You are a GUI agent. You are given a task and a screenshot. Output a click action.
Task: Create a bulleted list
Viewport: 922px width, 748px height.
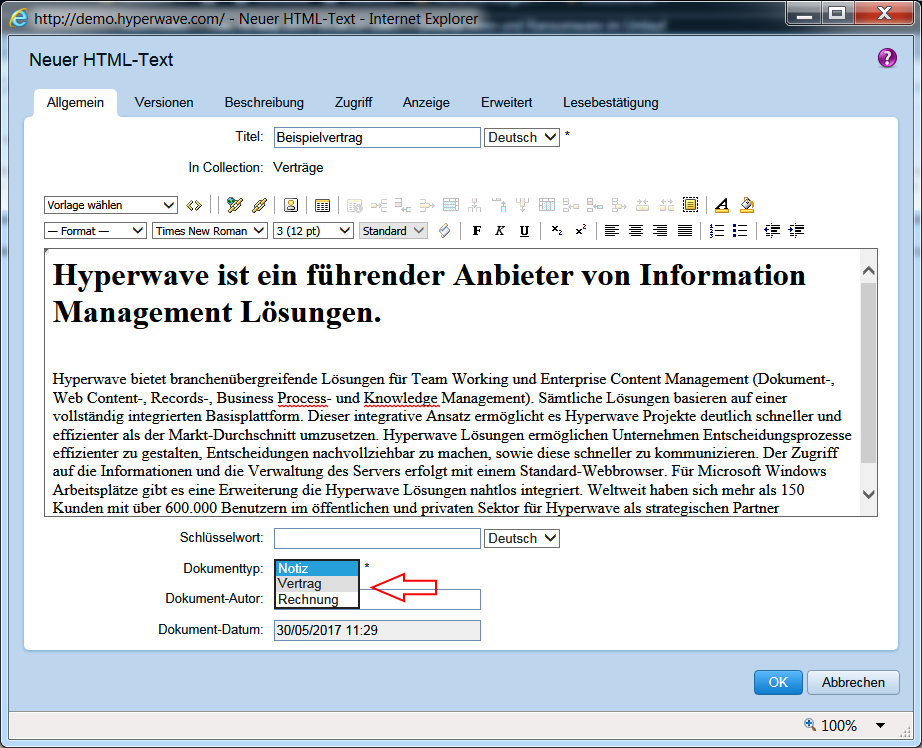tap(740, 231)
